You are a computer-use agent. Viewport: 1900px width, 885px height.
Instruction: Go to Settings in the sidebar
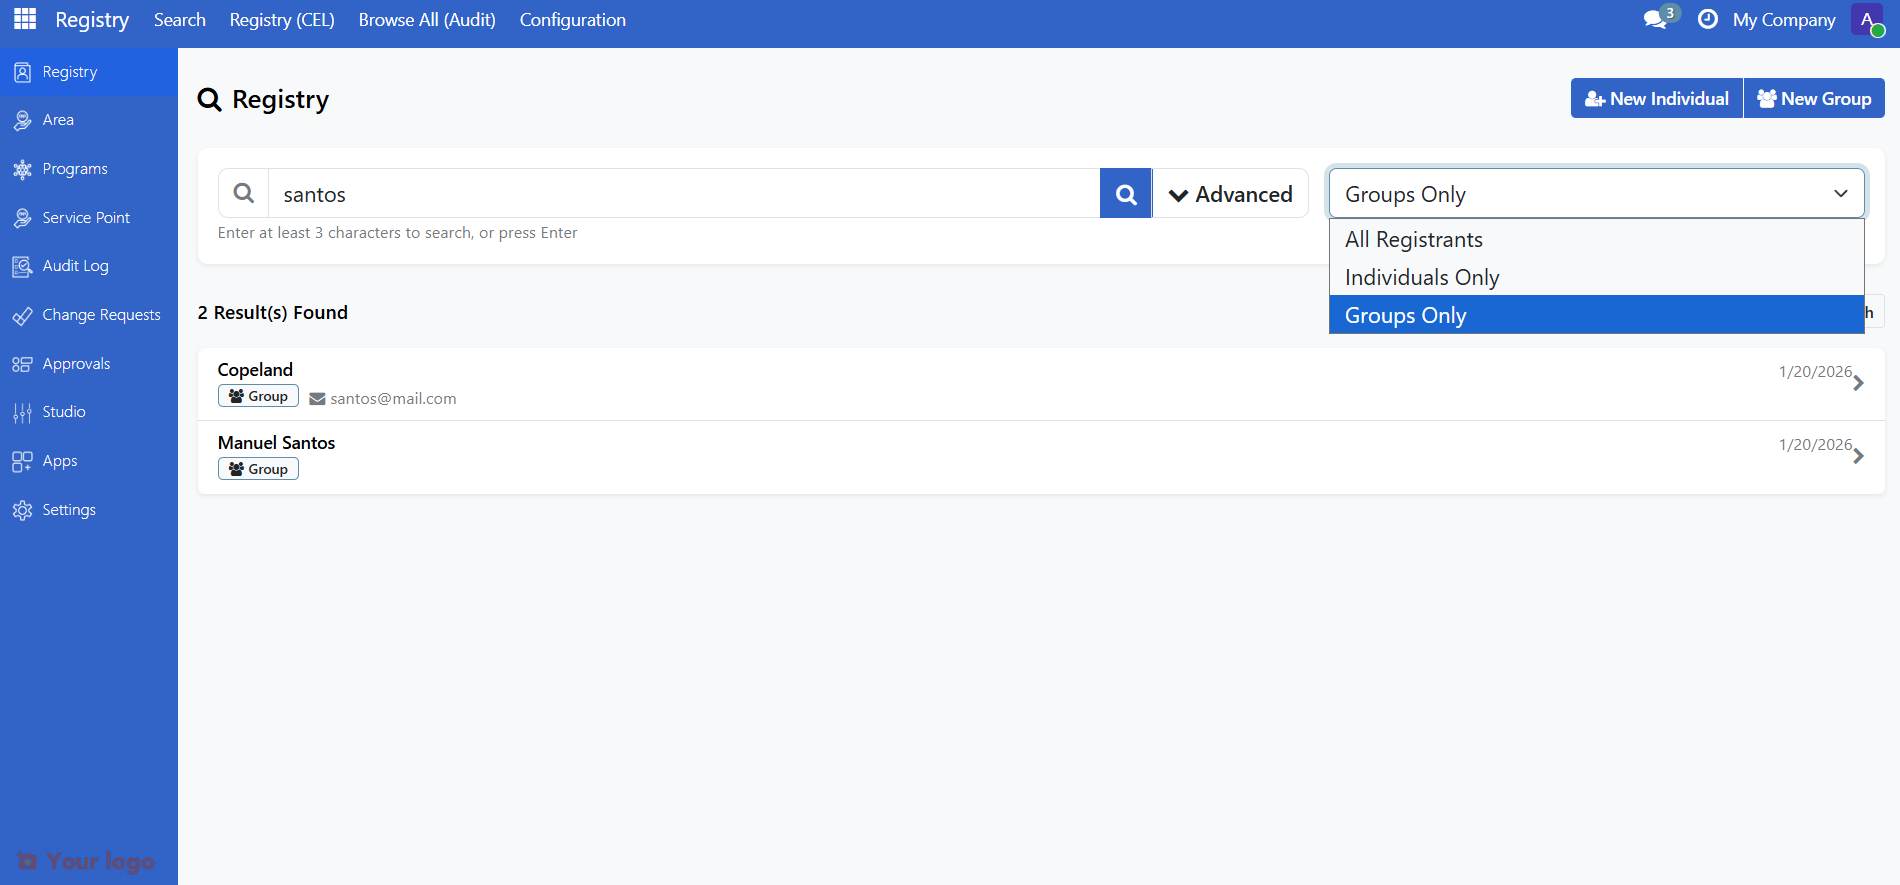[89, 510]
